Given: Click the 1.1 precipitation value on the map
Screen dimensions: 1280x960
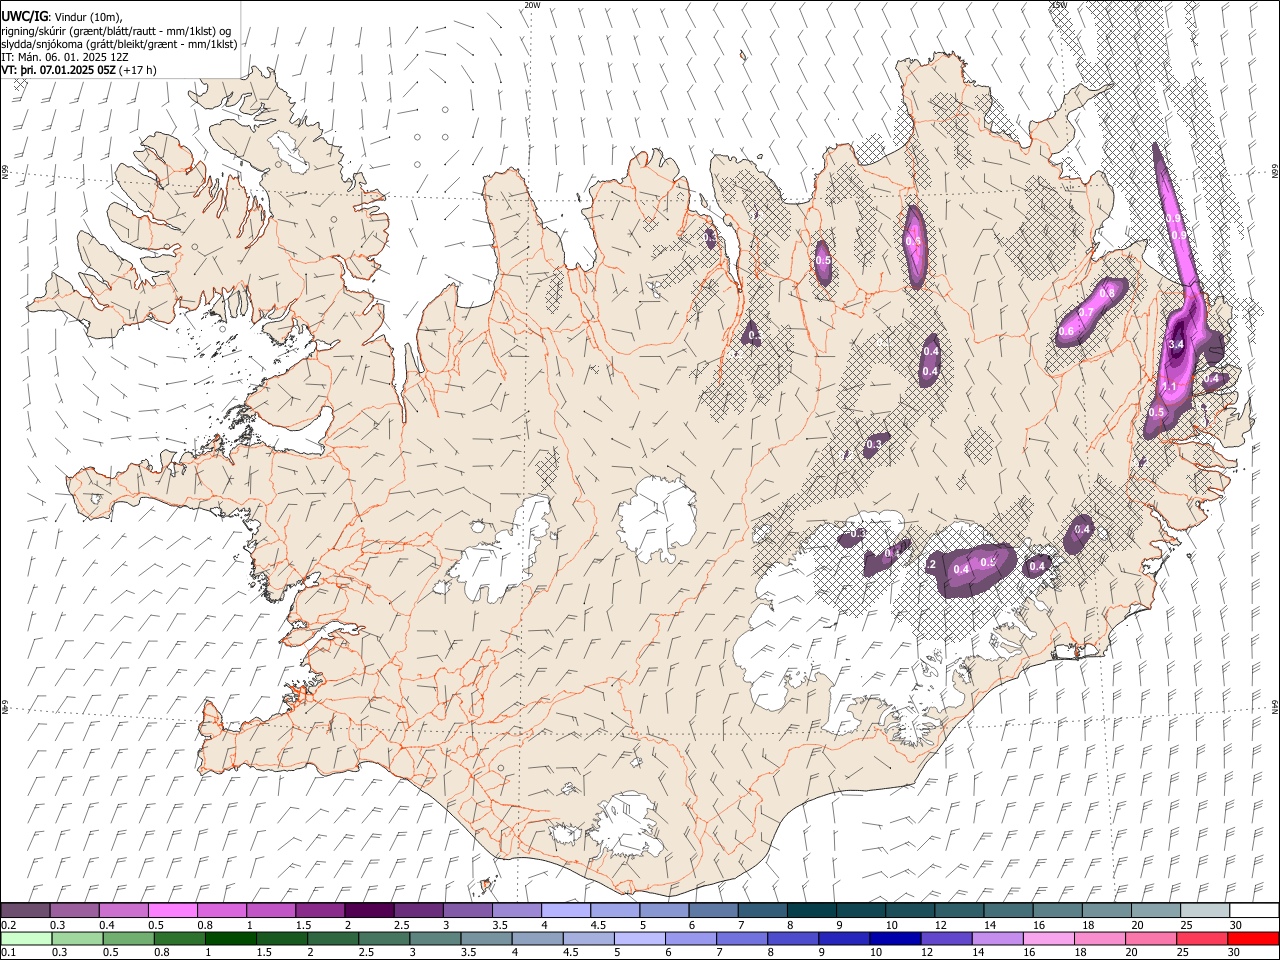Looking at the screenshot, I should pos(1168,386).
